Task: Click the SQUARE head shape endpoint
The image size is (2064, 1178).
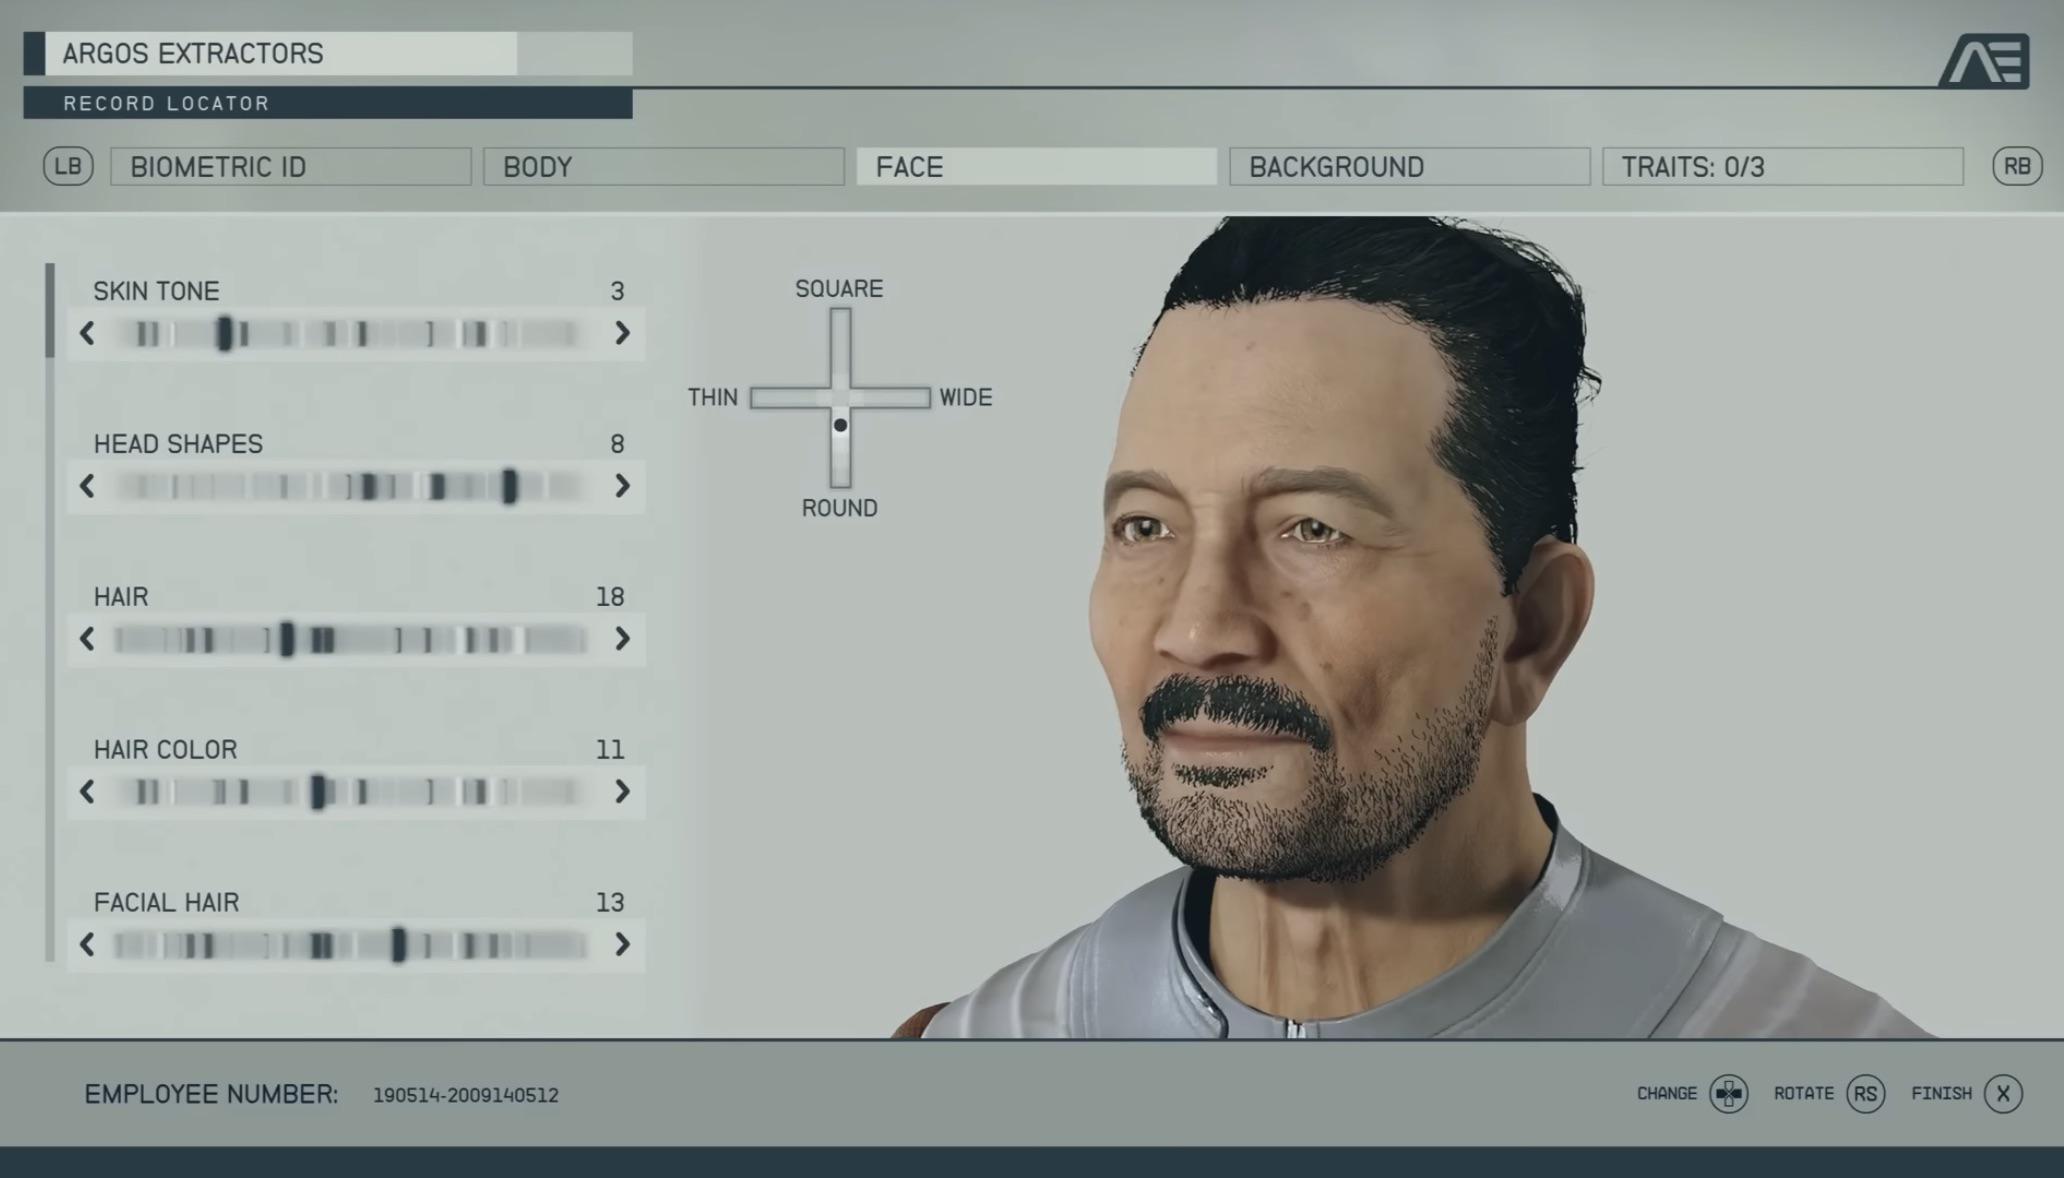Action: (839, 288)
